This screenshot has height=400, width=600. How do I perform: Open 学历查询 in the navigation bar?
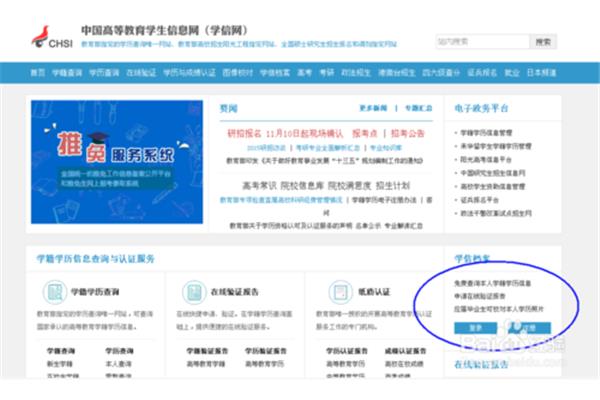104,72
